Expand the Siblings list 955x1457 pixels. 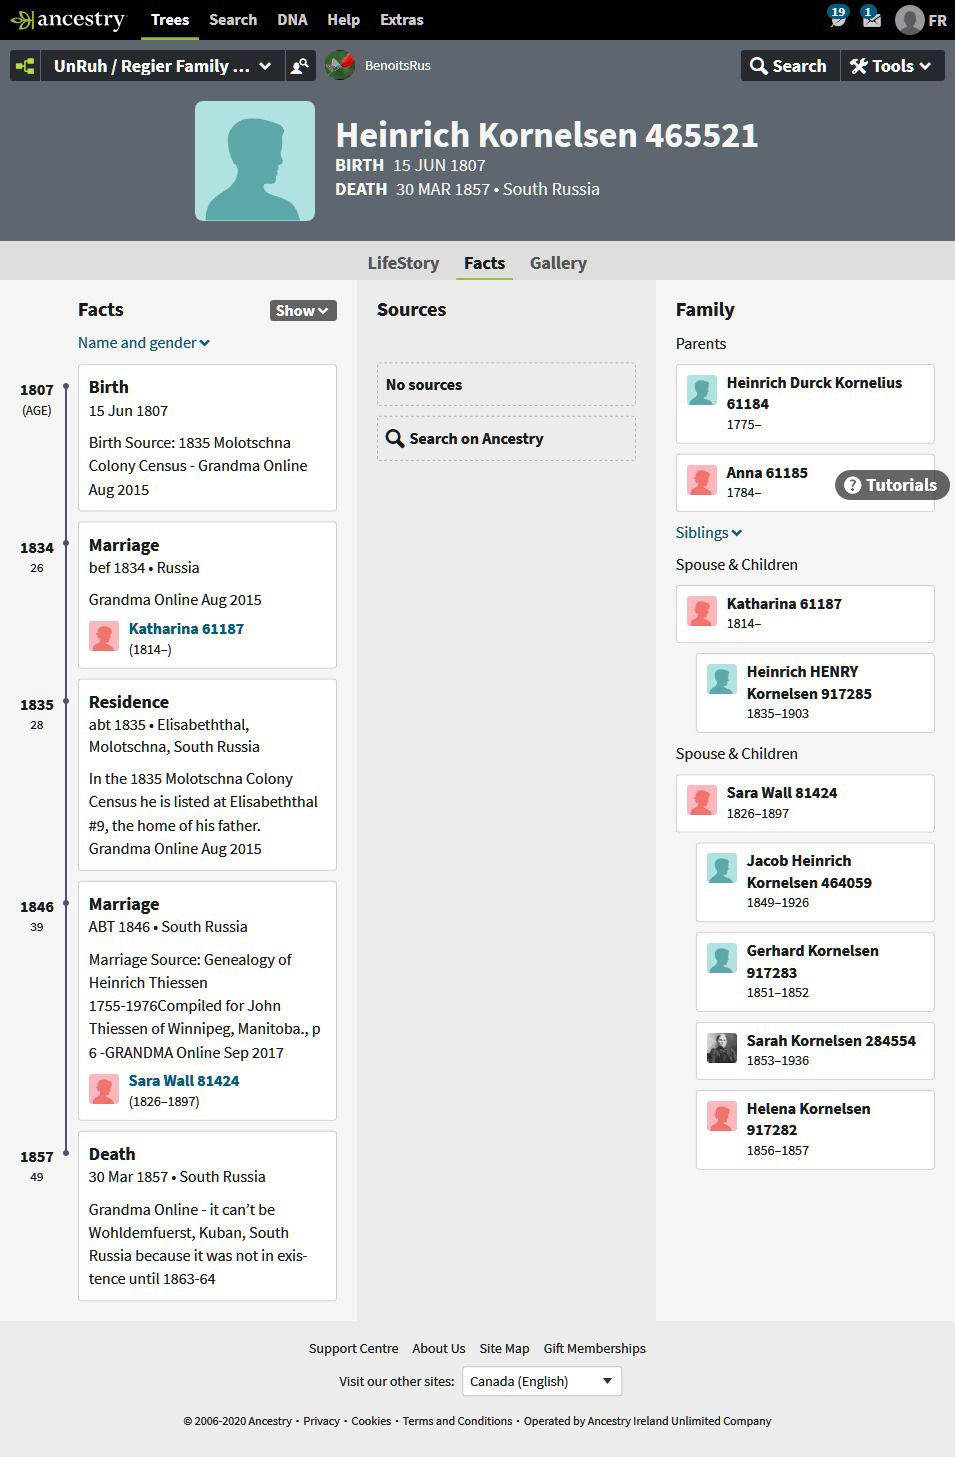click(708, 533)
